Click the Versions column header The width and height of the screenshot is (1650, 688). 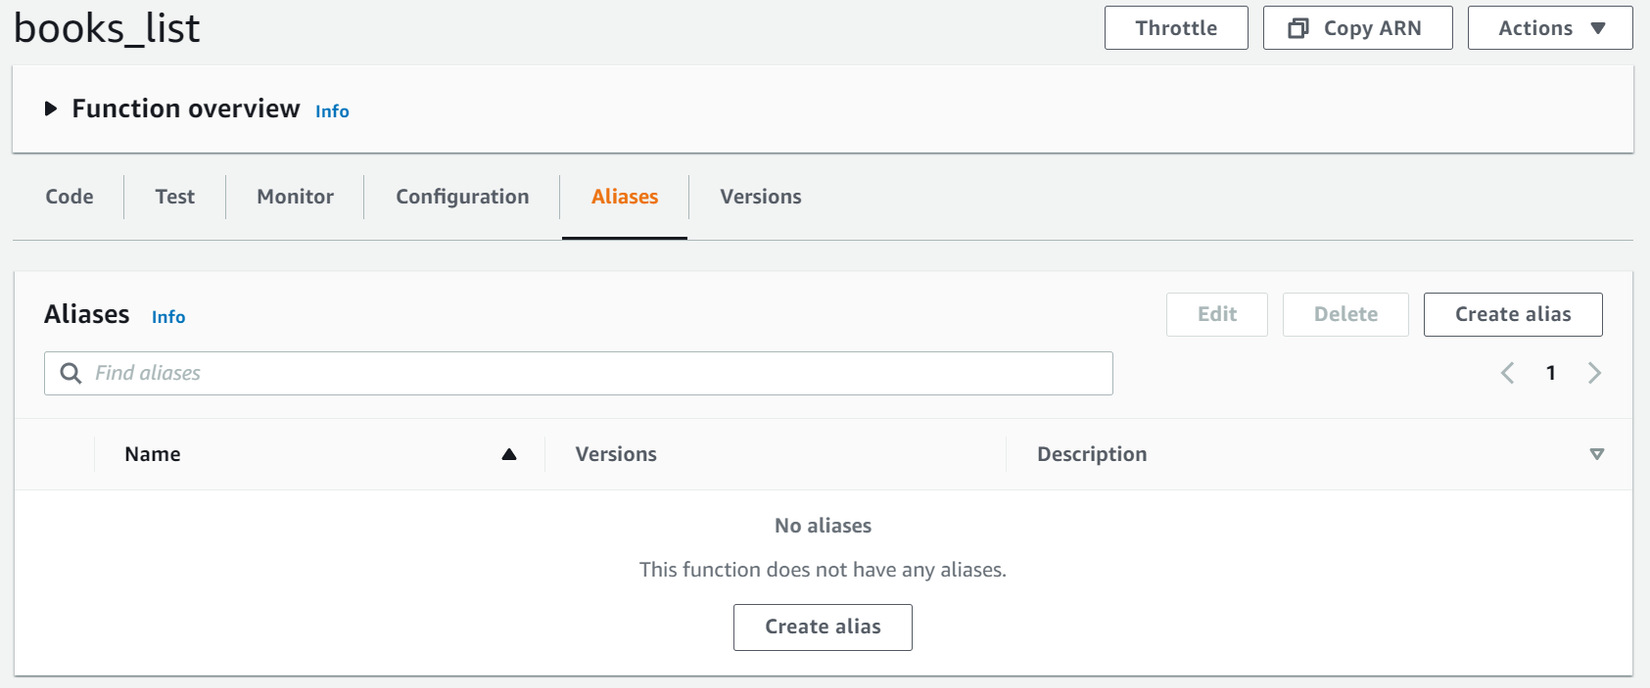pyautogui.click(x=616, y=454)
